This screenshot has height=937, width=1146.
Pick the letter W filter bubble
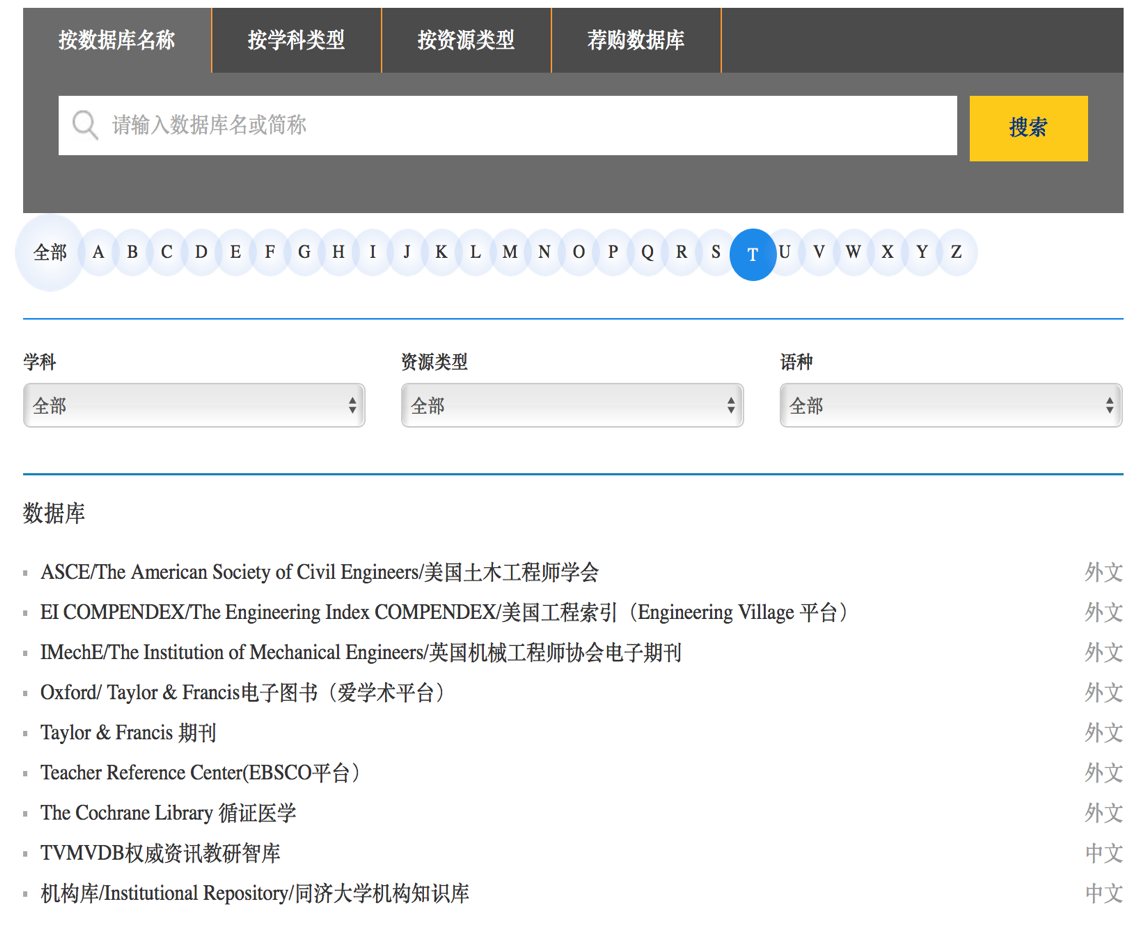click(x=853, y=252)
